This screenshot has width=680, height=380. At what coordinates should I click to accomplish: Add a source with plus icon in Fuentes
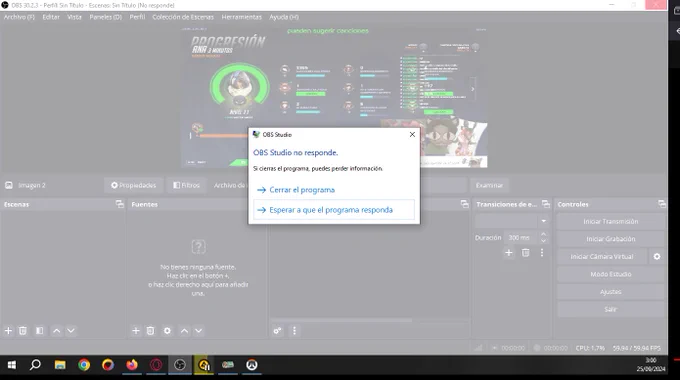(136, 331)
